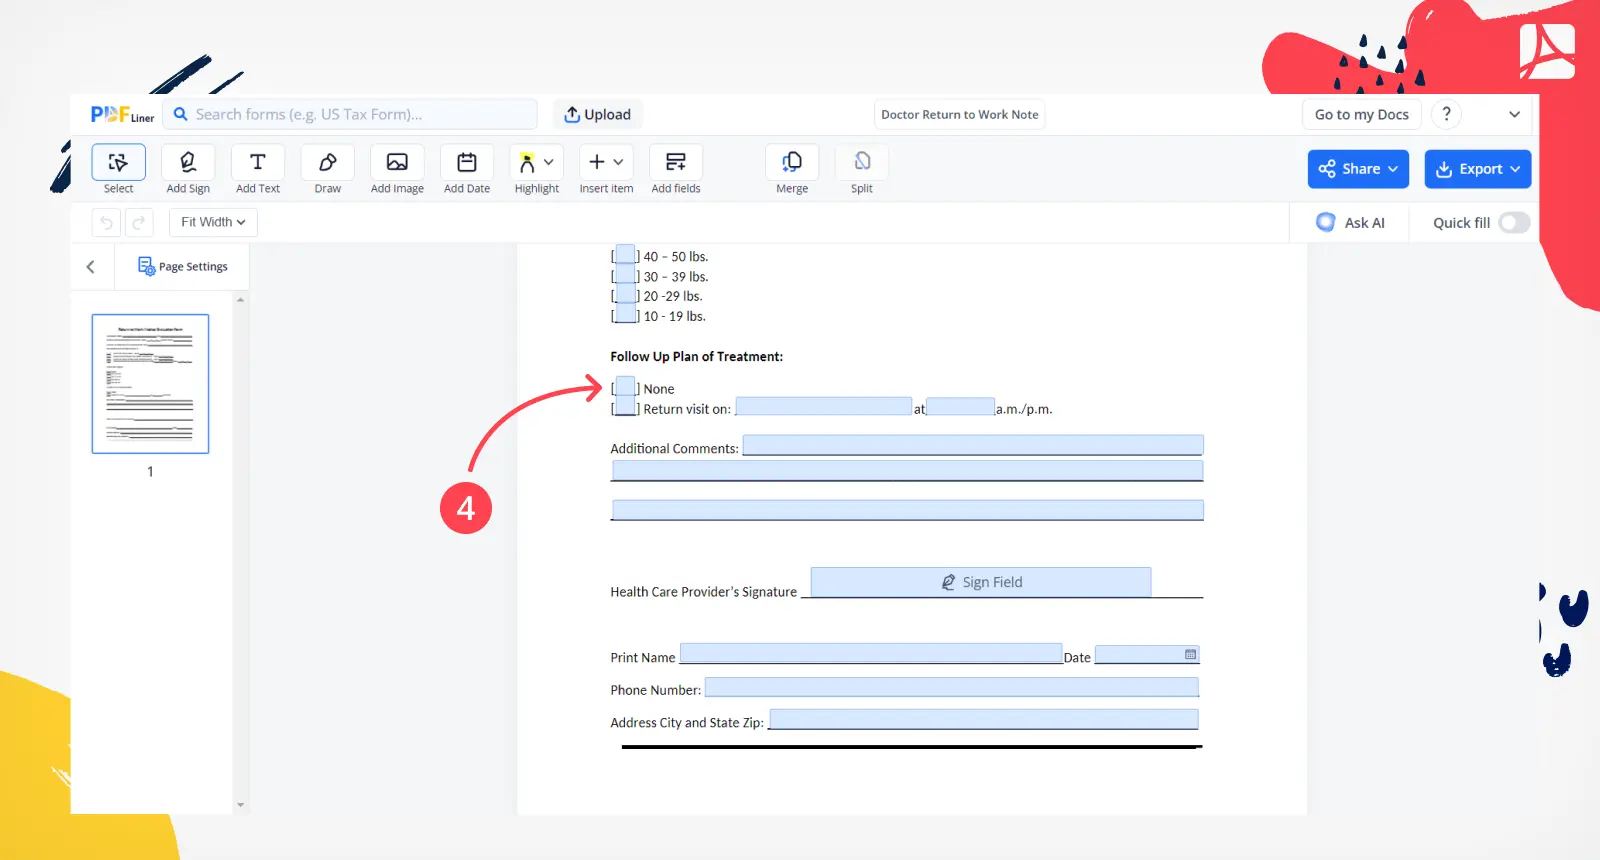Open the Export dropdown
The height and width of the screenshot is (860, 1600).
1478,169
